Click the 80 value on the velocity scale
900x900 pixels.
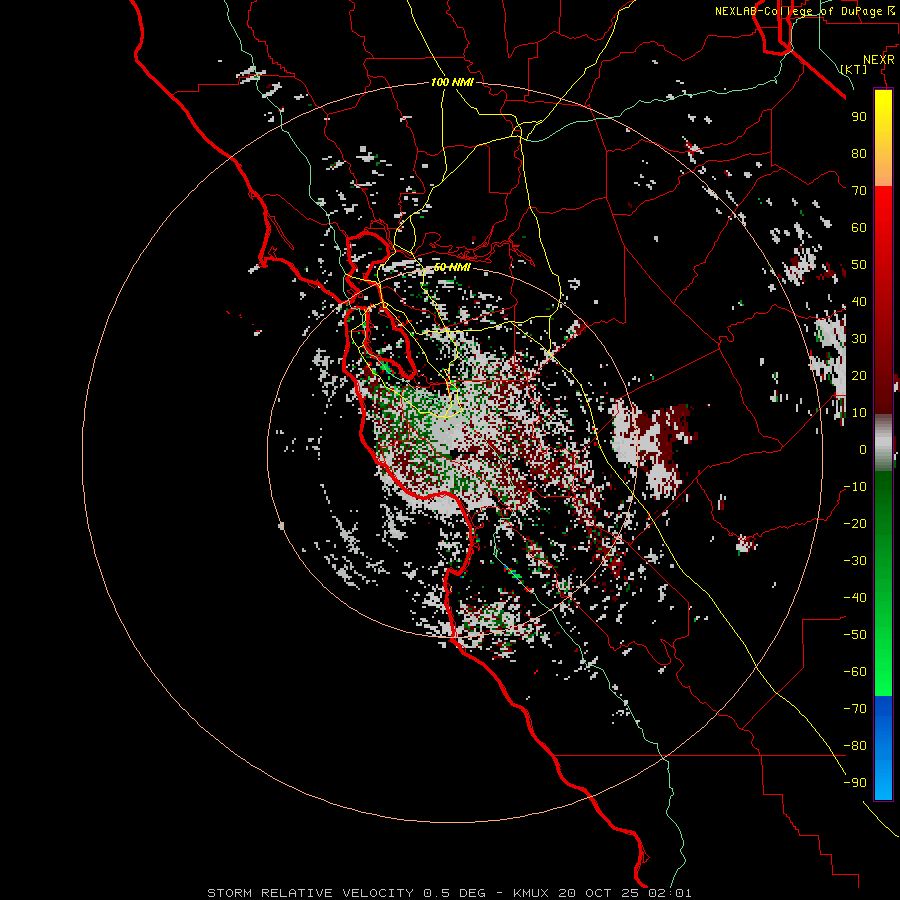pos(859,153)
